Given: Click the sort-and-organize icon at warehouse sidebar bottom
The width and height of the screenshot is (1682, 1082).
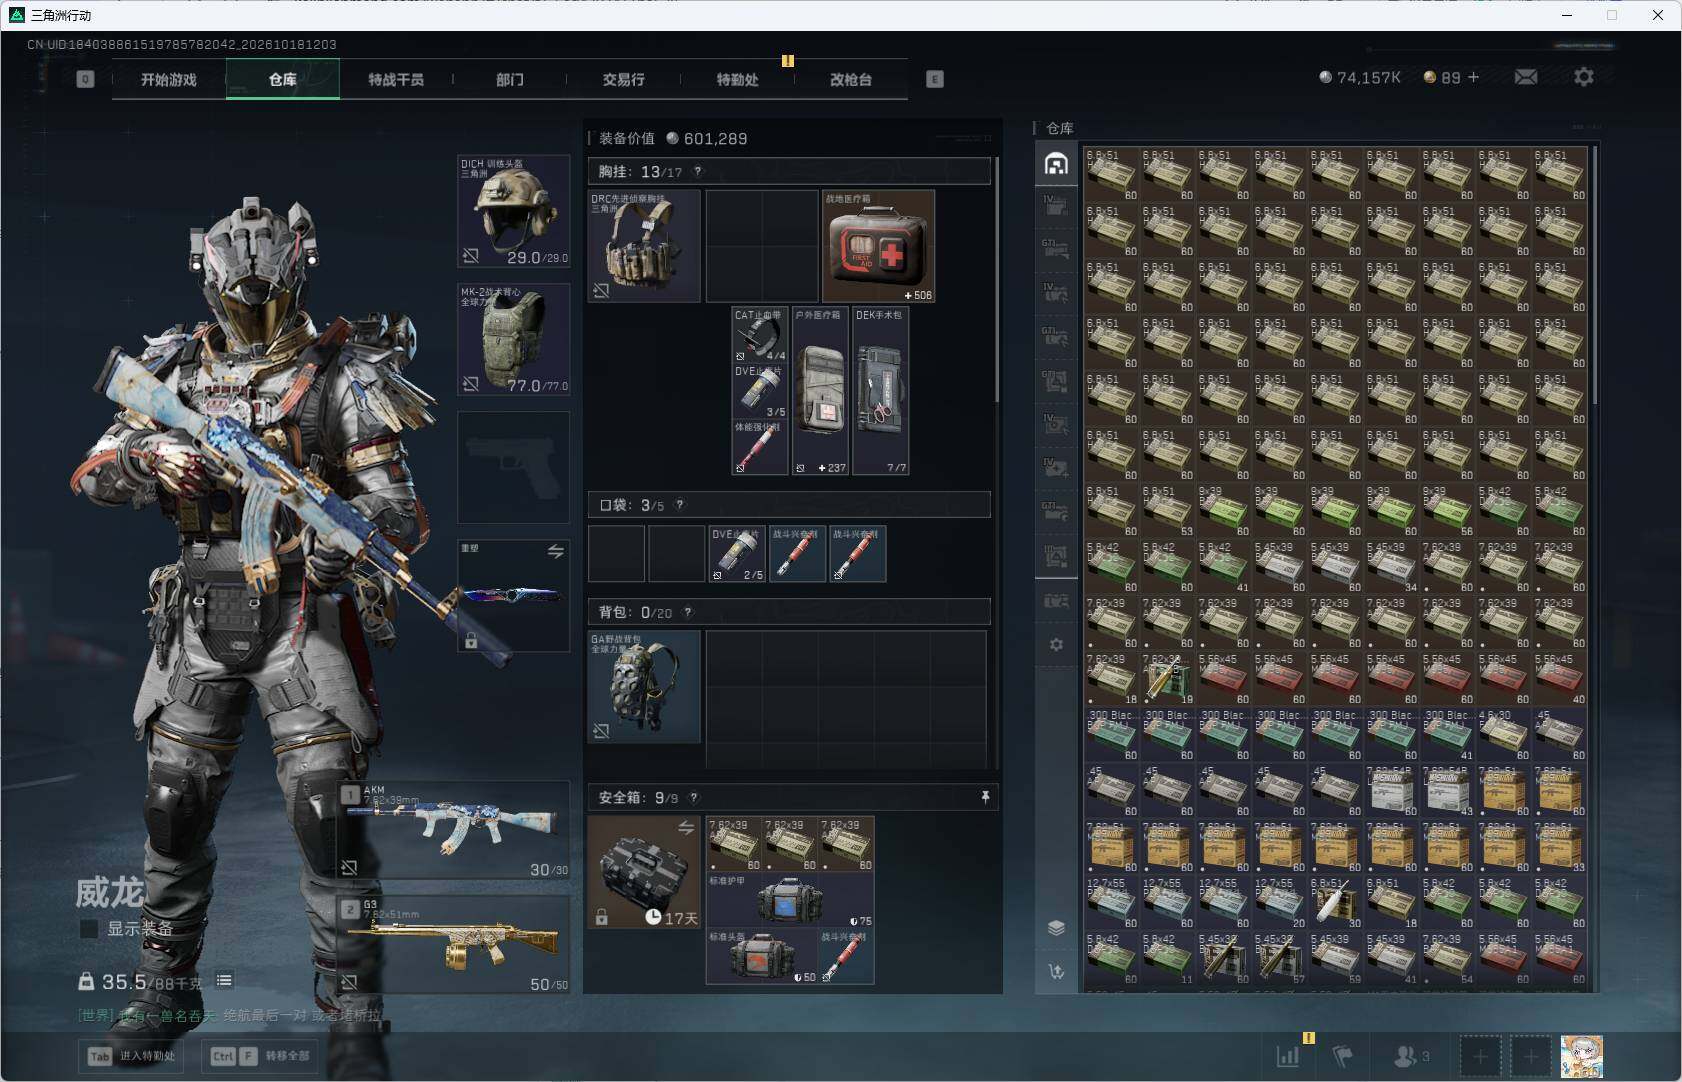Looking at the screenshot, I should [1056, 971].
